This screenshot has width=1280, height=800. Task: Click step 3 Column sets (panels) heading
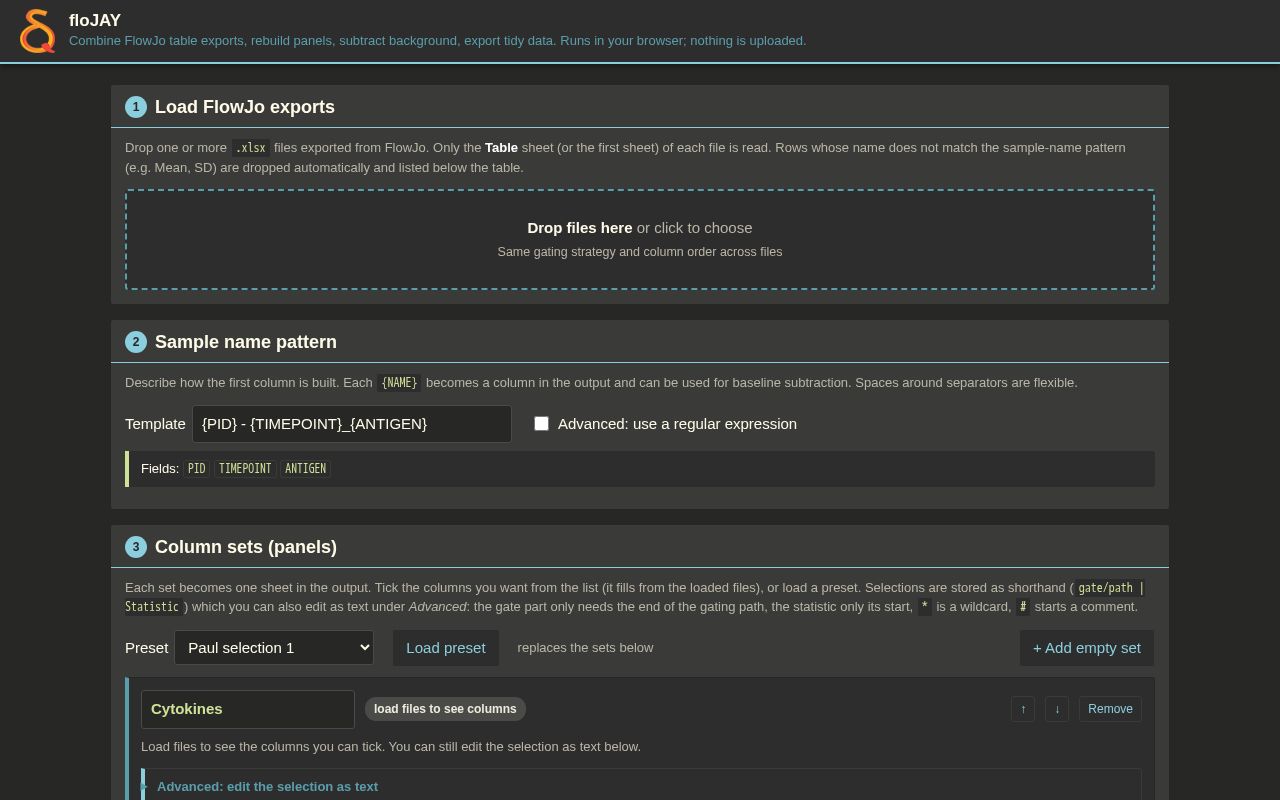point(246,547)
